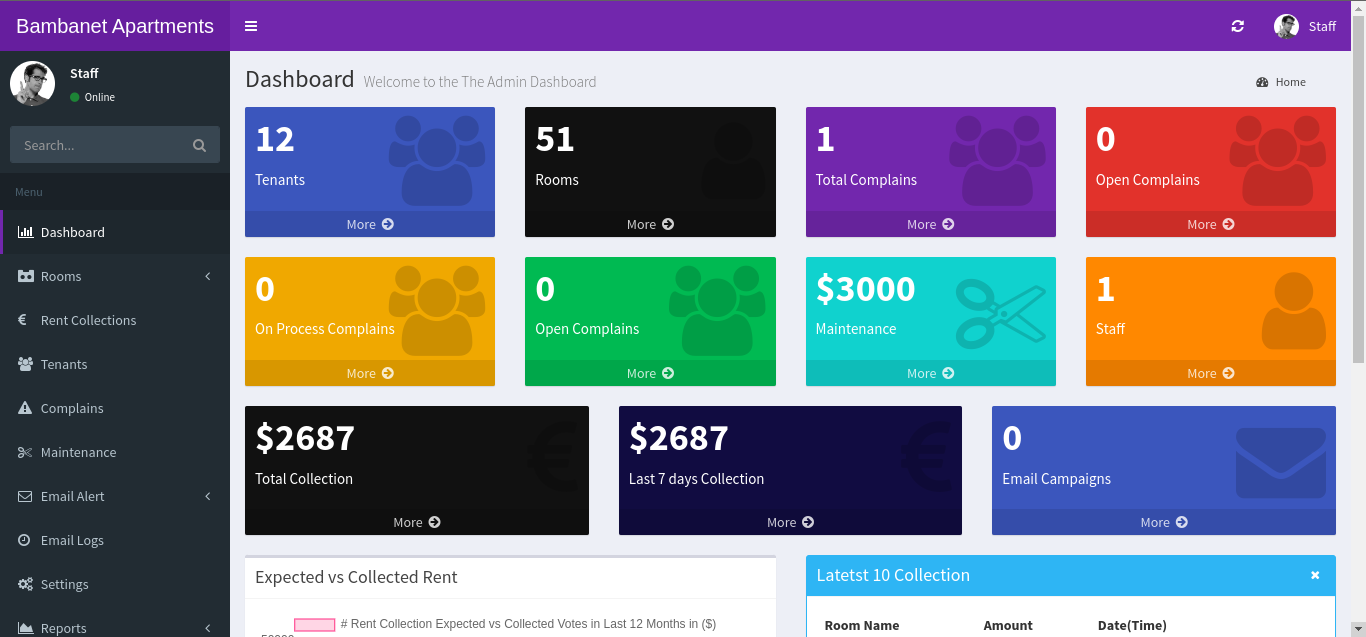Click the Rent Collection chart legend label
The width and height of the screenshot is (1366, 637).
(528, 624)
